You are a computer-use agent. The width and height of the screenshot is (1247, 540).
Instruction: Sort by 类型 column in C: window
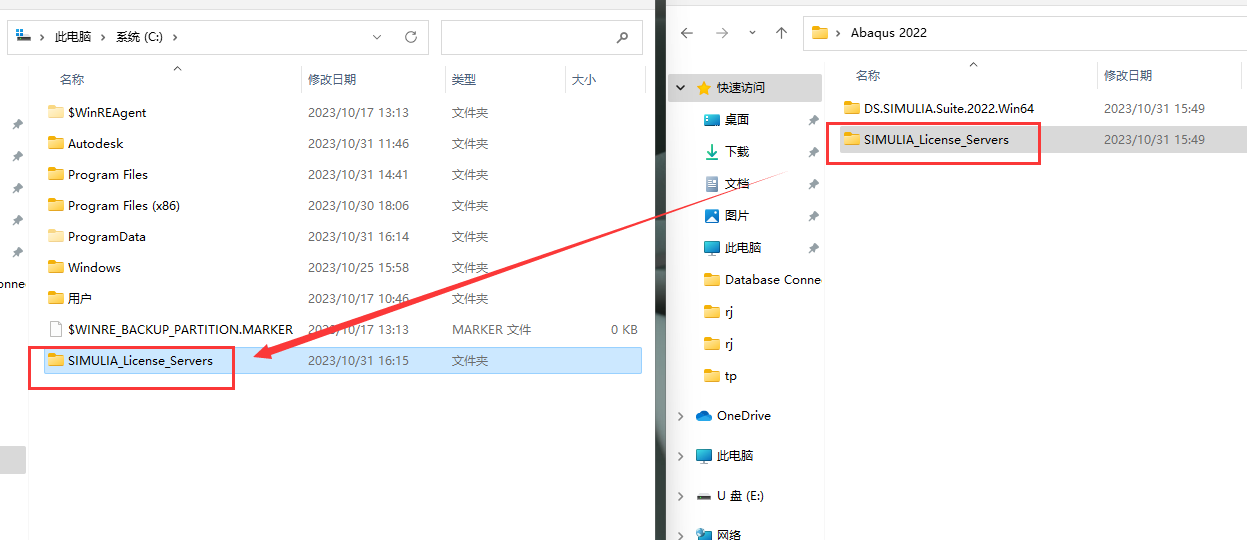tap(464, 79)
